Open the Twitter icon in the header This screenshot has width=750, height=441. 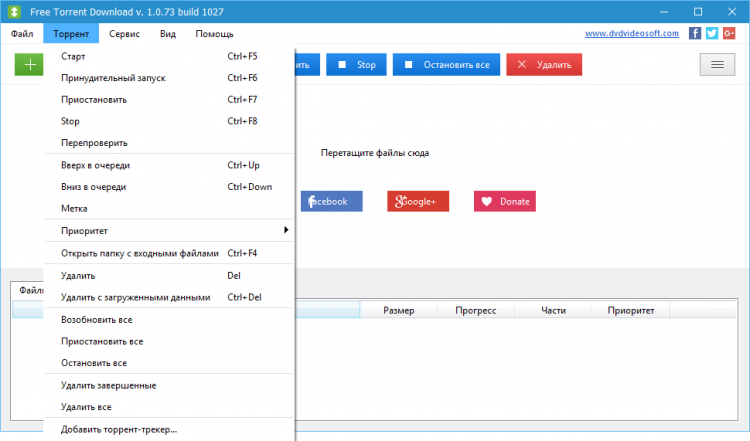[x=712, y=33]
